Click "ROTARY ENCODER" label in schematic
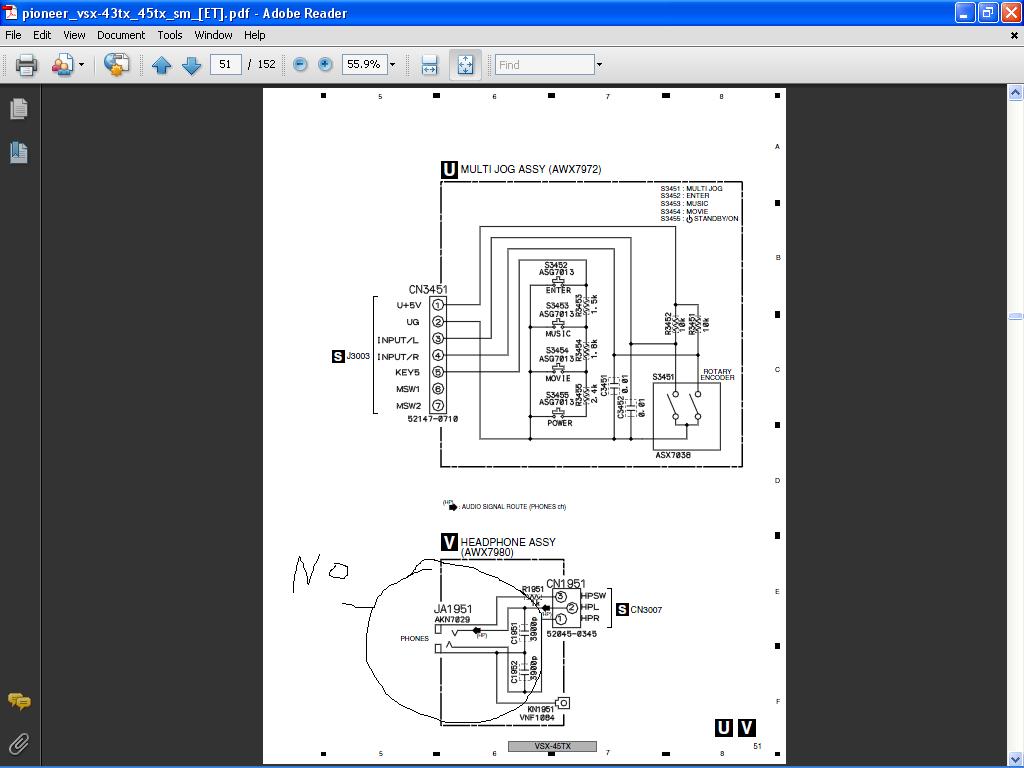1024x768 pixels. click(717, 374)
